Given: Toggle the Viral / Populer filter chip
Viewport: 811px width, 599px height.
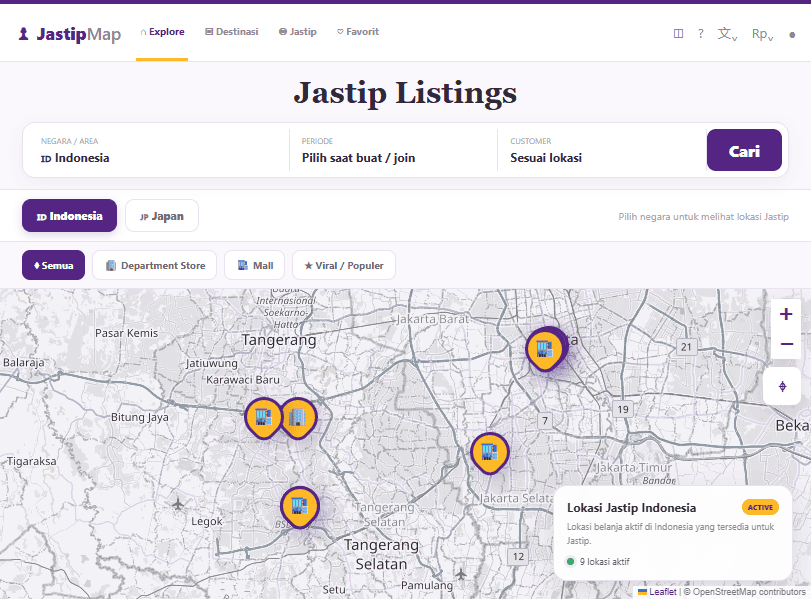Looking at the screenshot, I should click(344, 265).
